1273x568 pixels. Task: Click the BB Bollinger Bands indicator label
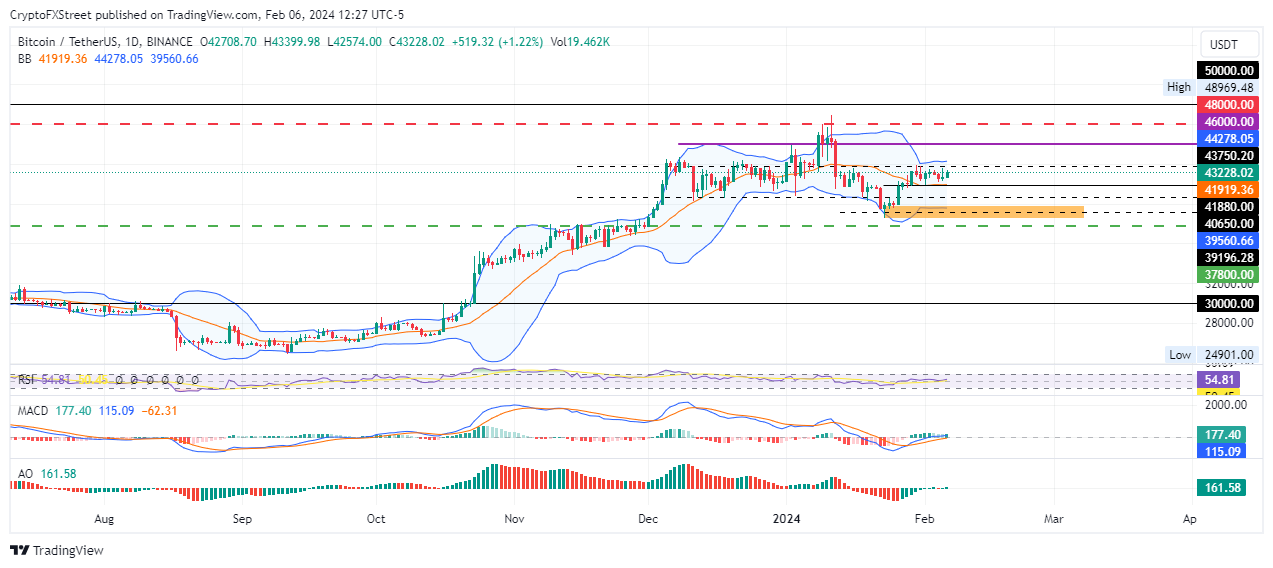pyautogui.click(x=26, y=59)
